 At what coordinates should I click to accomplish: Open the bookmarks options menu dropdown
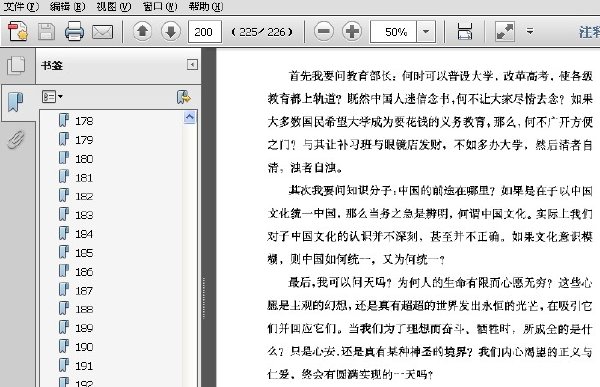52,96
